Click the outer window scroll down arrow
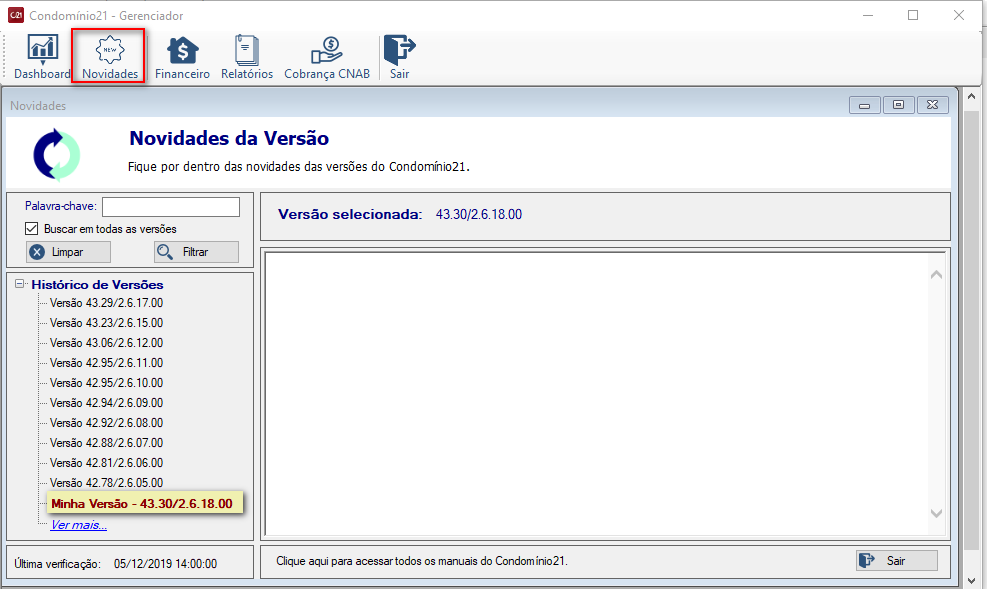This screenshot has width=987, height=589. tap(971, 580)
